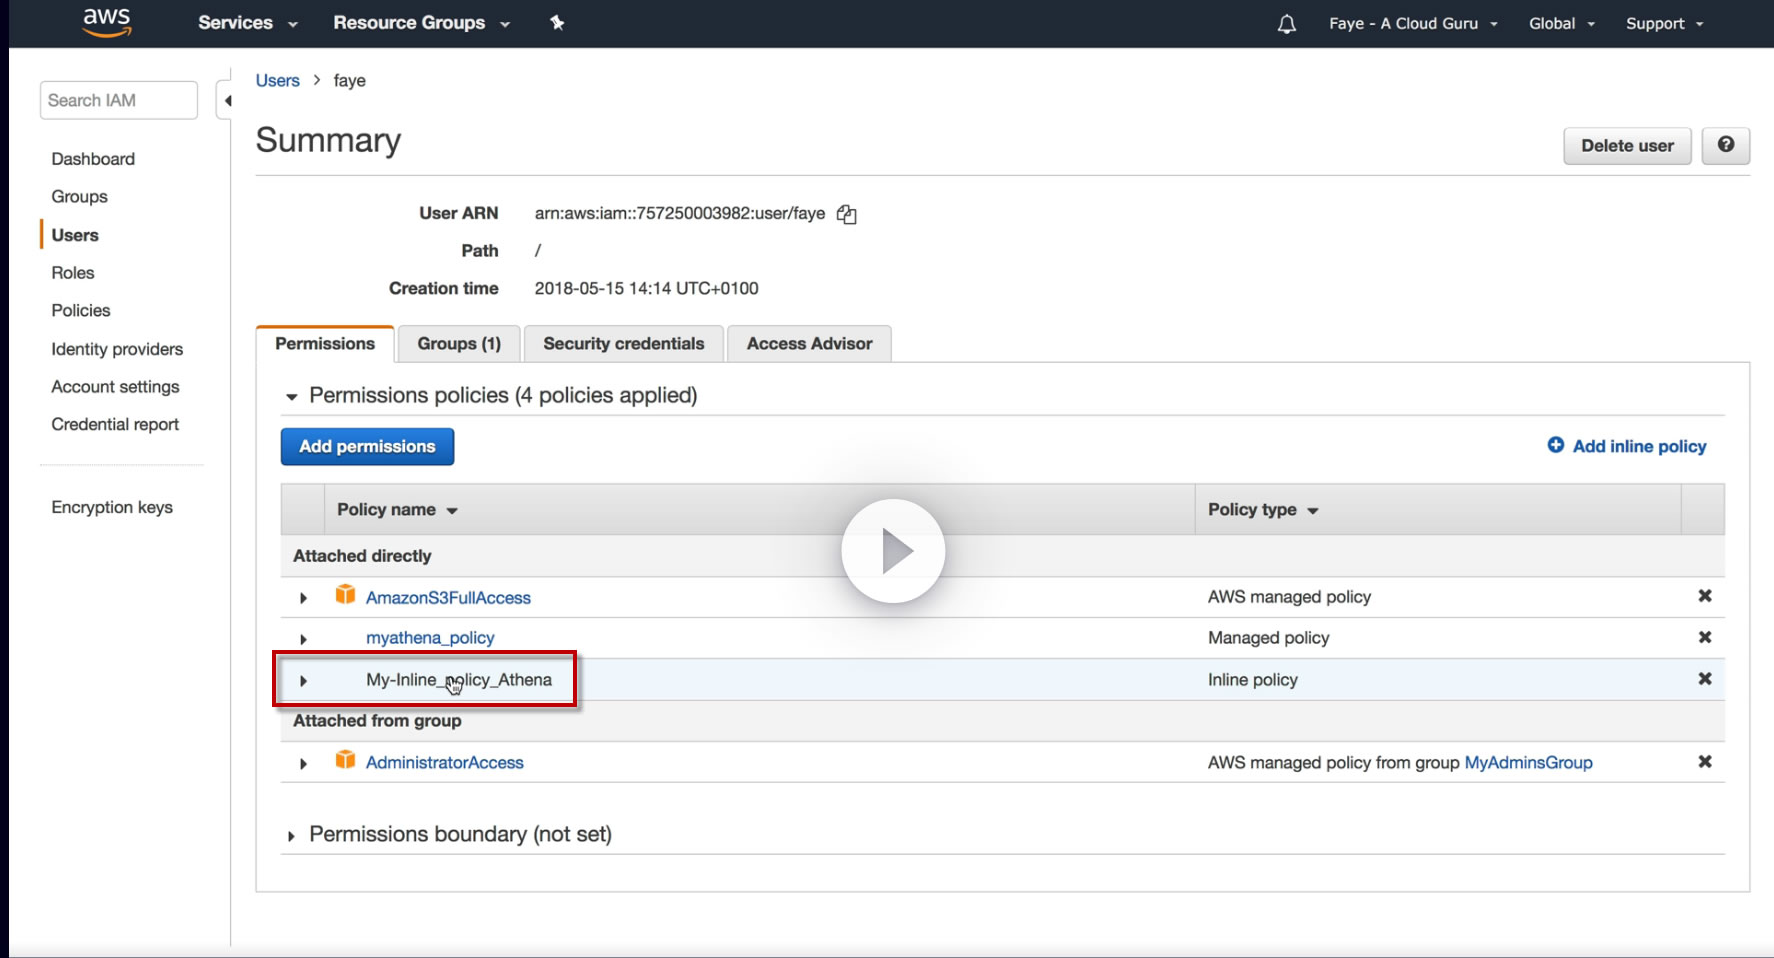Collapse the Permissions policies section
Screen dimensions: 1774x958
pyautogui.click(x=292, y=397)
